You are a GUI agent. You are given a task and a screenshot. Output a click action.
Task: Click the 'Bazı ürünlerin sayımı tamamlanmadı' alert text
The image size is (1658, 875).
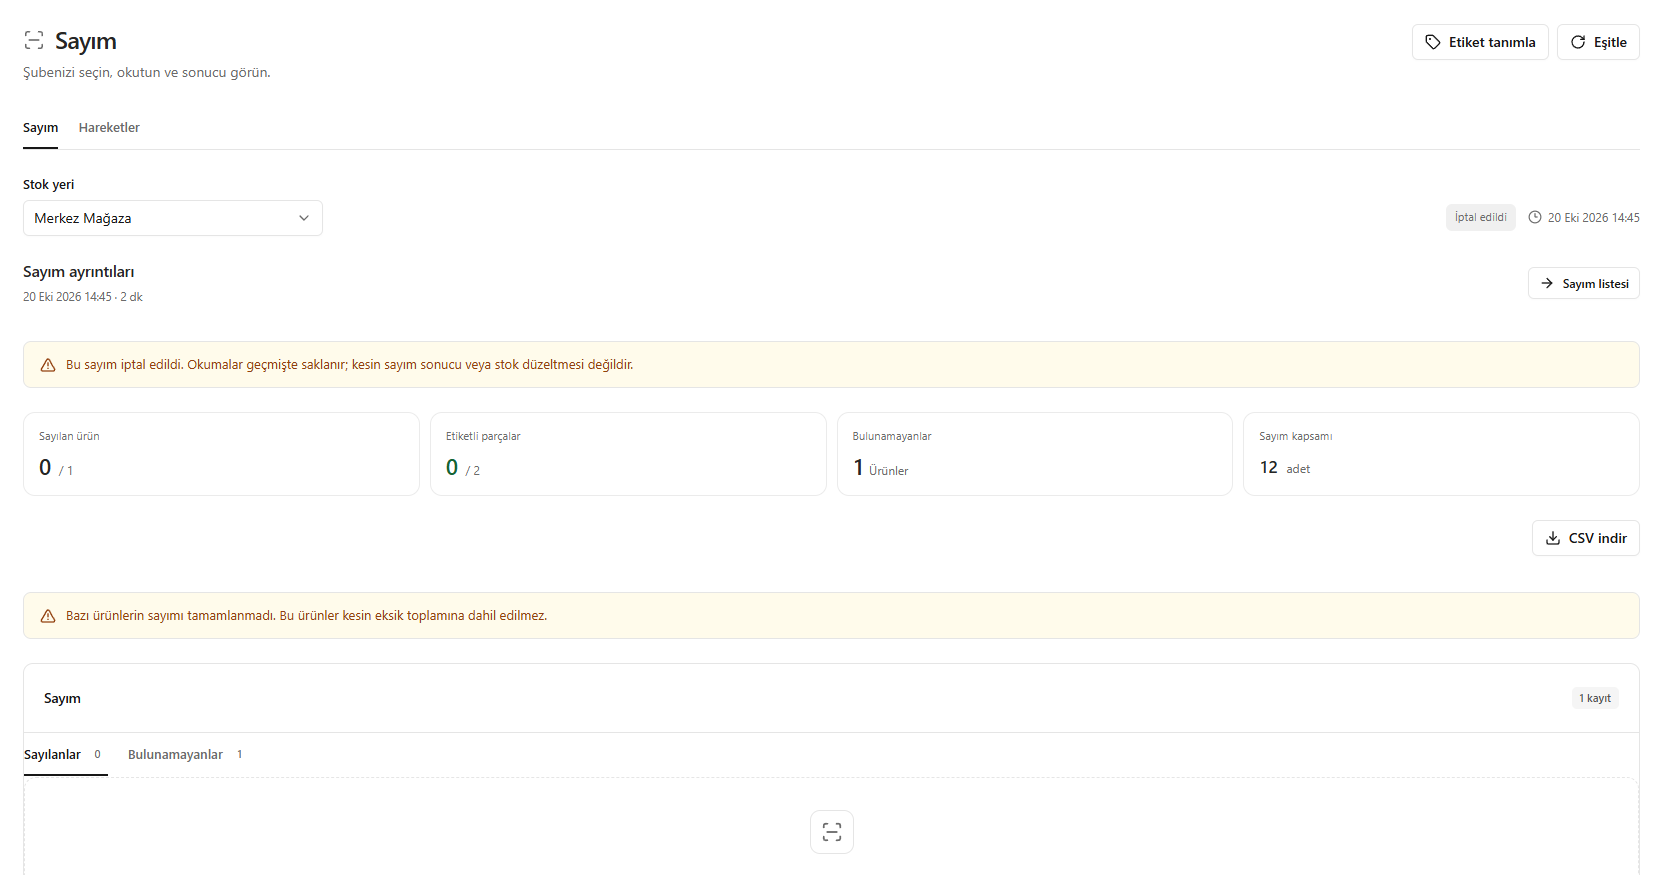point(307,616)
